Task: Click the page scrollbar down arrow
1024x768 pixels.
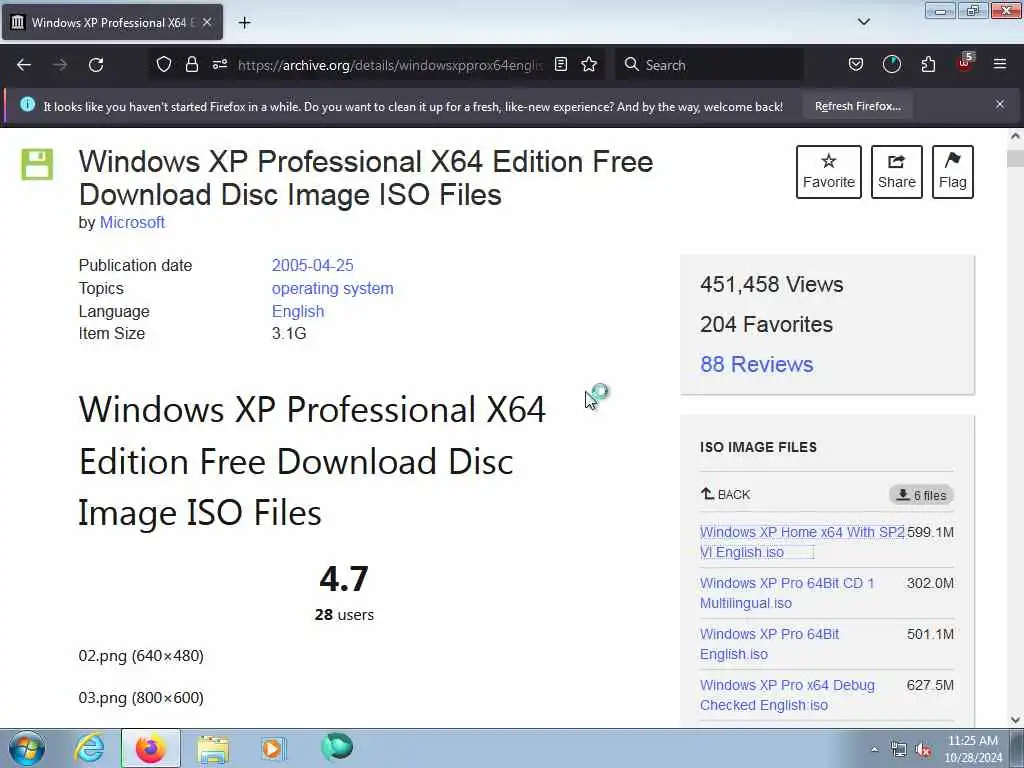Action: [x=1015, y=719]
